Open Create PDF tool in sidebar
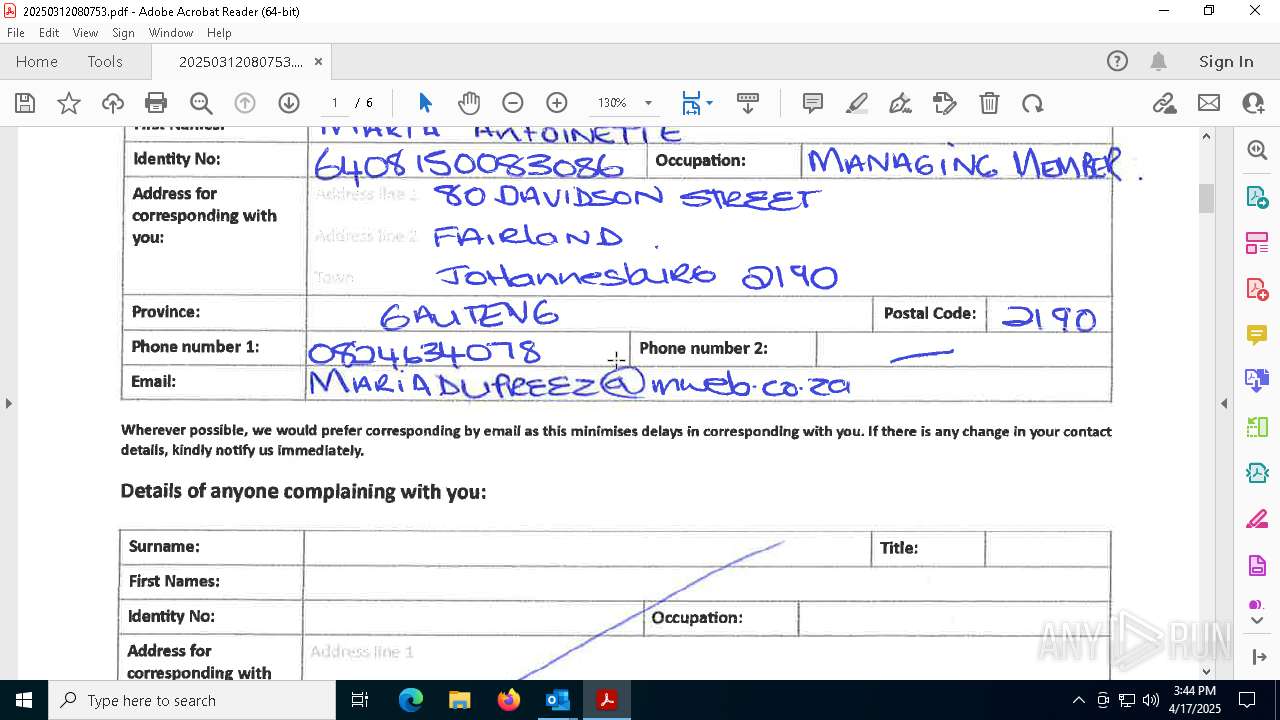This screenshot has width=1280, height=720. 1257,289
